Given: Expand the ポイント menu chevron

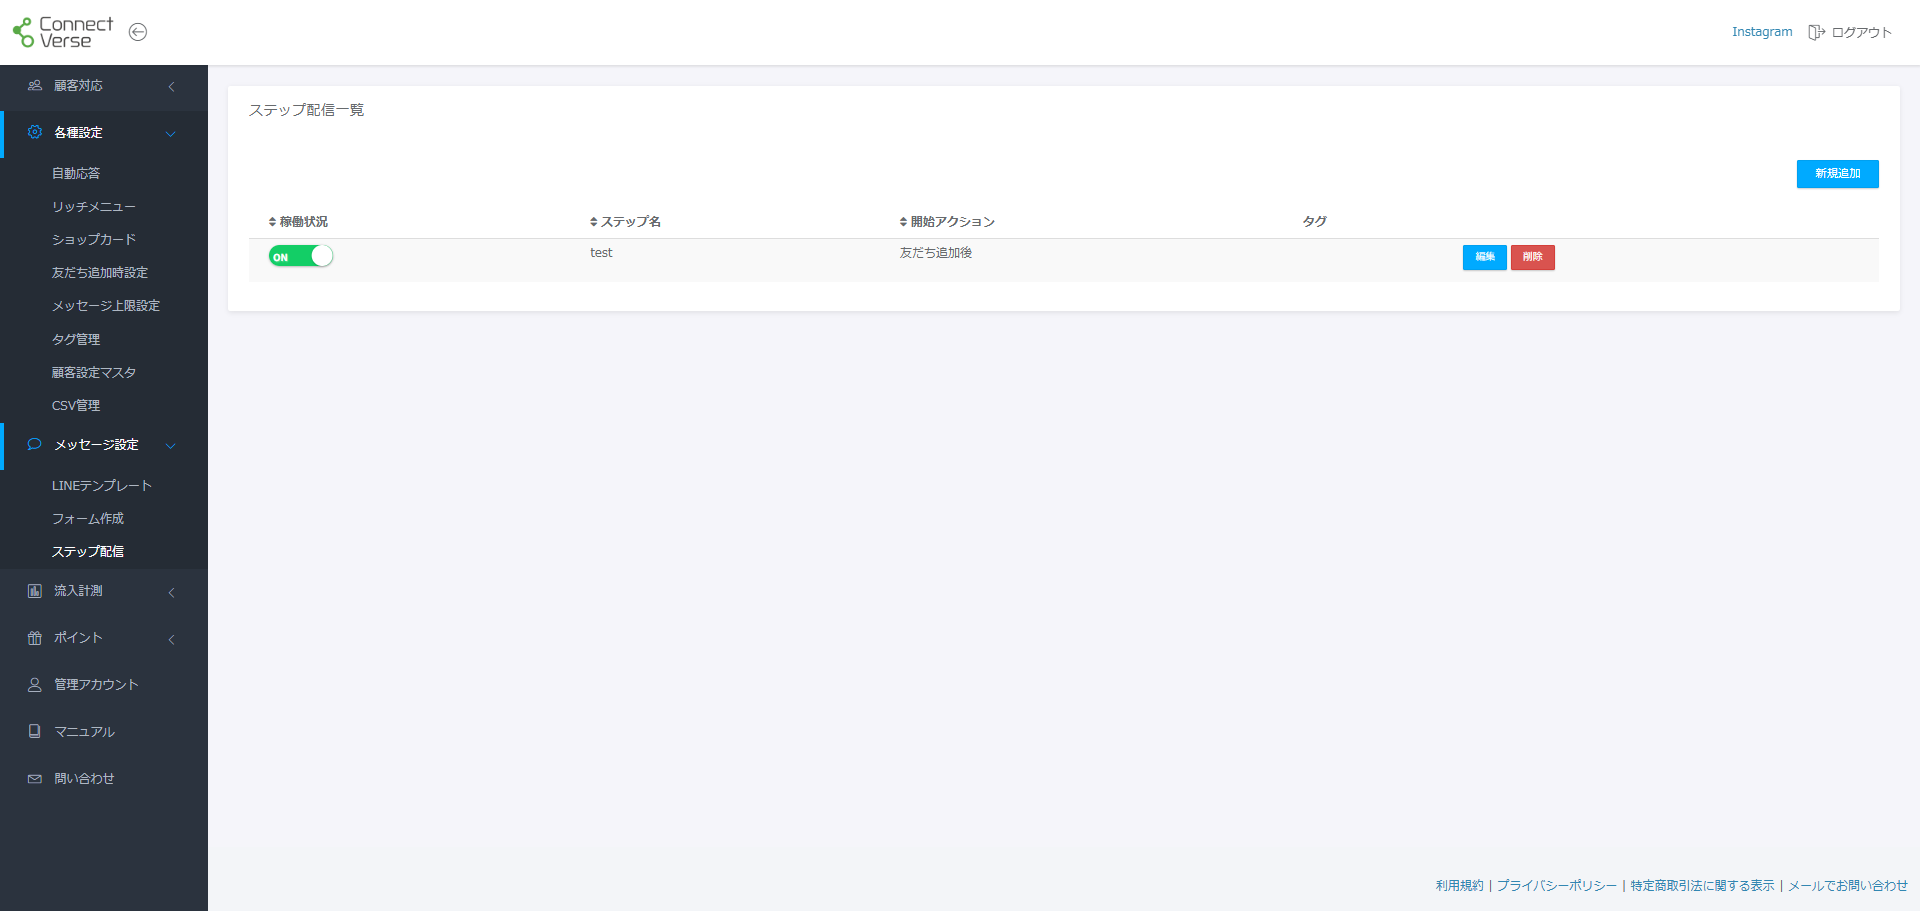Looking at the screenshot, I should tap(171, 639).
